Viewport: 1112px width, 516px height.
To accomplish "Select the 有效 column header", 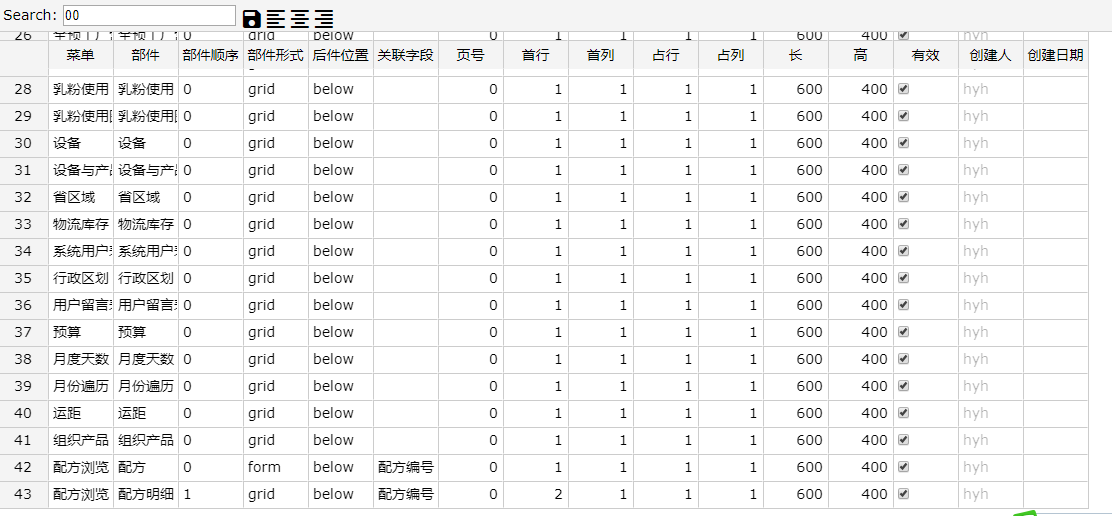I will 925,55.
